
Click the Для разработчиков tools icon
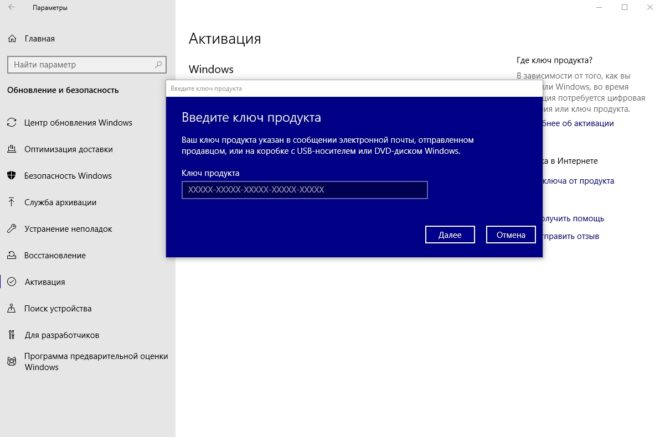[x=12, y=335]
